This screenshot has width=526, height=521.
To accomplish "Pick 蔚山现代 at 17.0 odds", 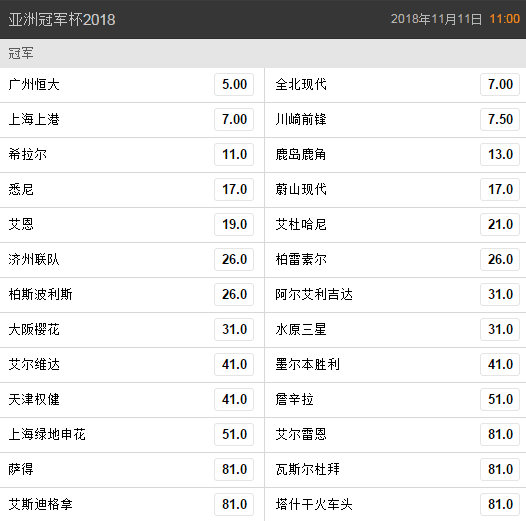I will tap(500, 190).
